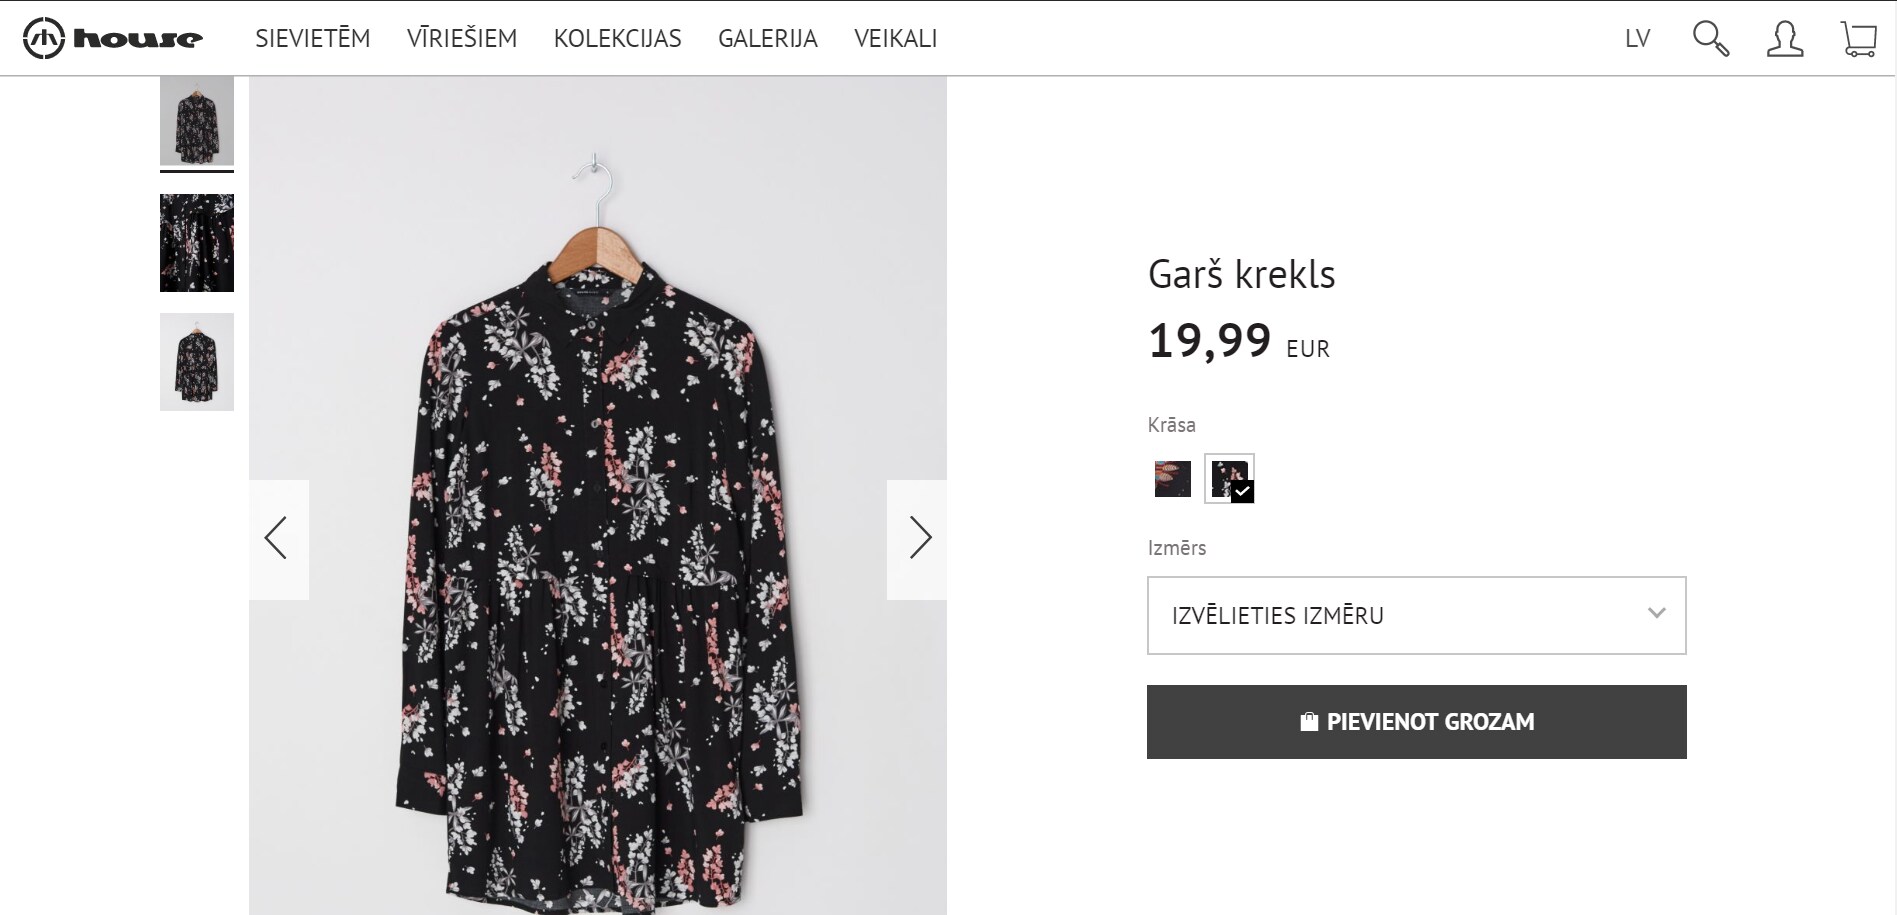1897x915 pixels.
Task: Show the next product image
Action: coord(918,539)
